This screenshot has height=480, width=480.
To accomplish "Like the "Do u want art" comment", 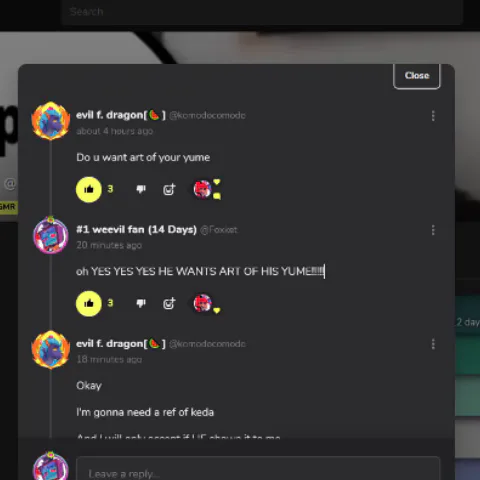I will pyautogui.click(x=89, y=189).
